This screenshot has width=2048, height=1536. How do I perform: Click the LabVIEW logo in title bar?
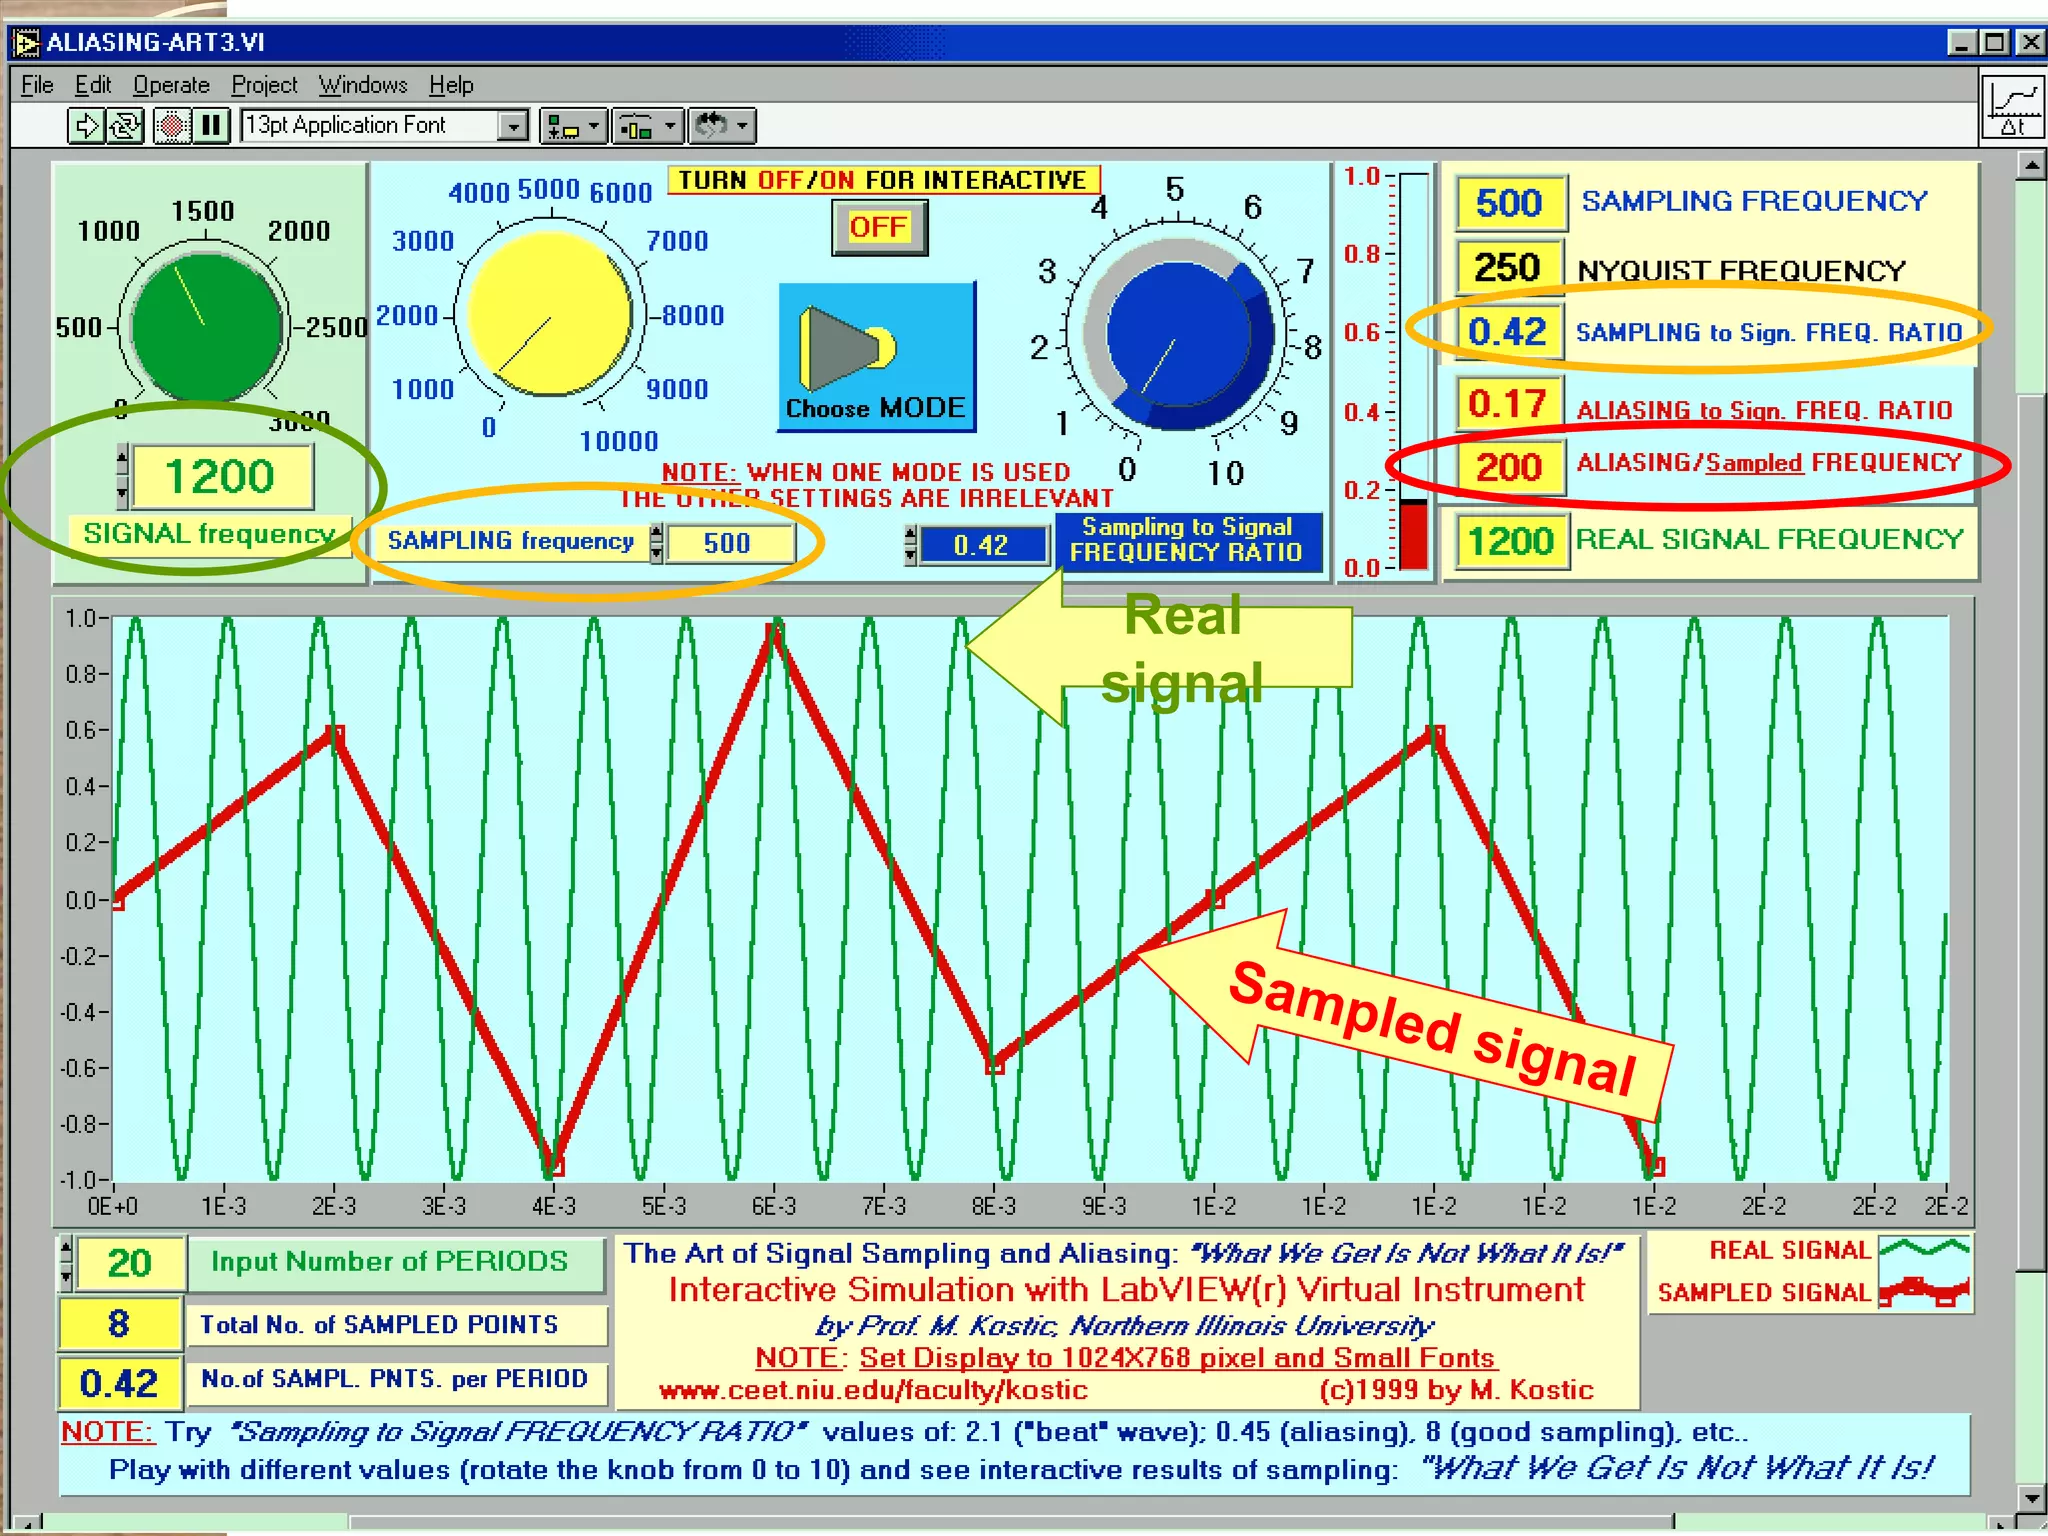(x=26, y=43)
